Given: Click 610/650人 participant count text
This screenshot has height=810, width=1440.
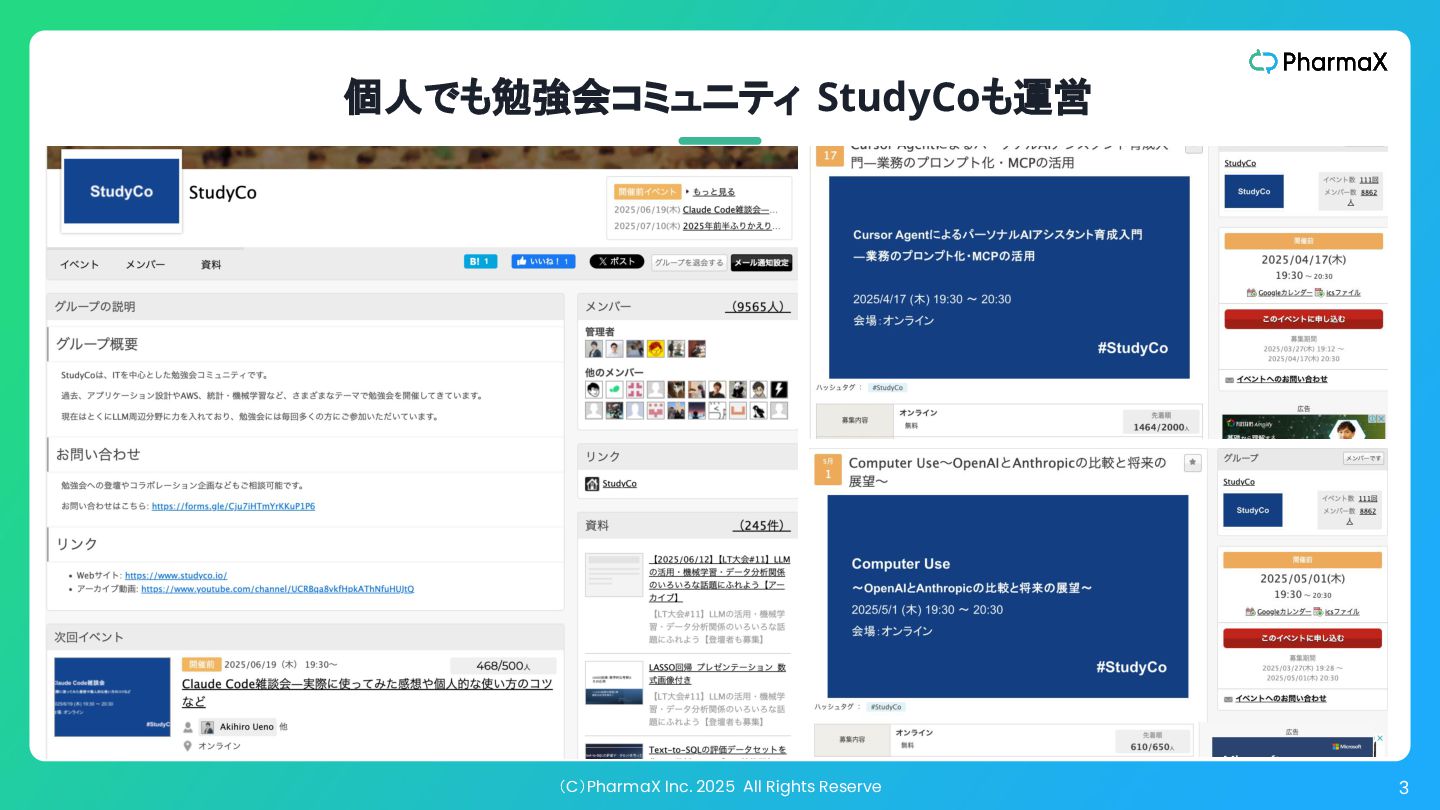Looking at the screenshot, I should [1161, 747].
